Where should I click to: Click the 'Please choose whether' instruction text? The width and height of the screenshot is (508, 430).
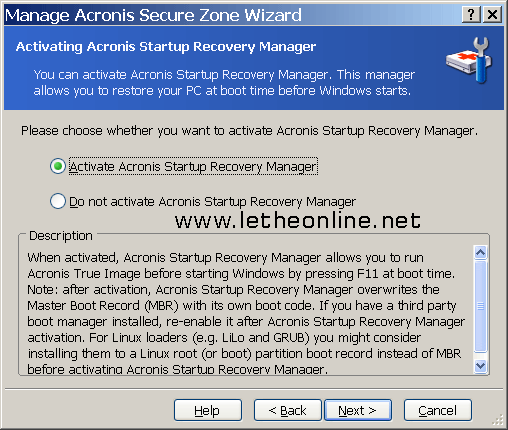(x=249, y=131)
